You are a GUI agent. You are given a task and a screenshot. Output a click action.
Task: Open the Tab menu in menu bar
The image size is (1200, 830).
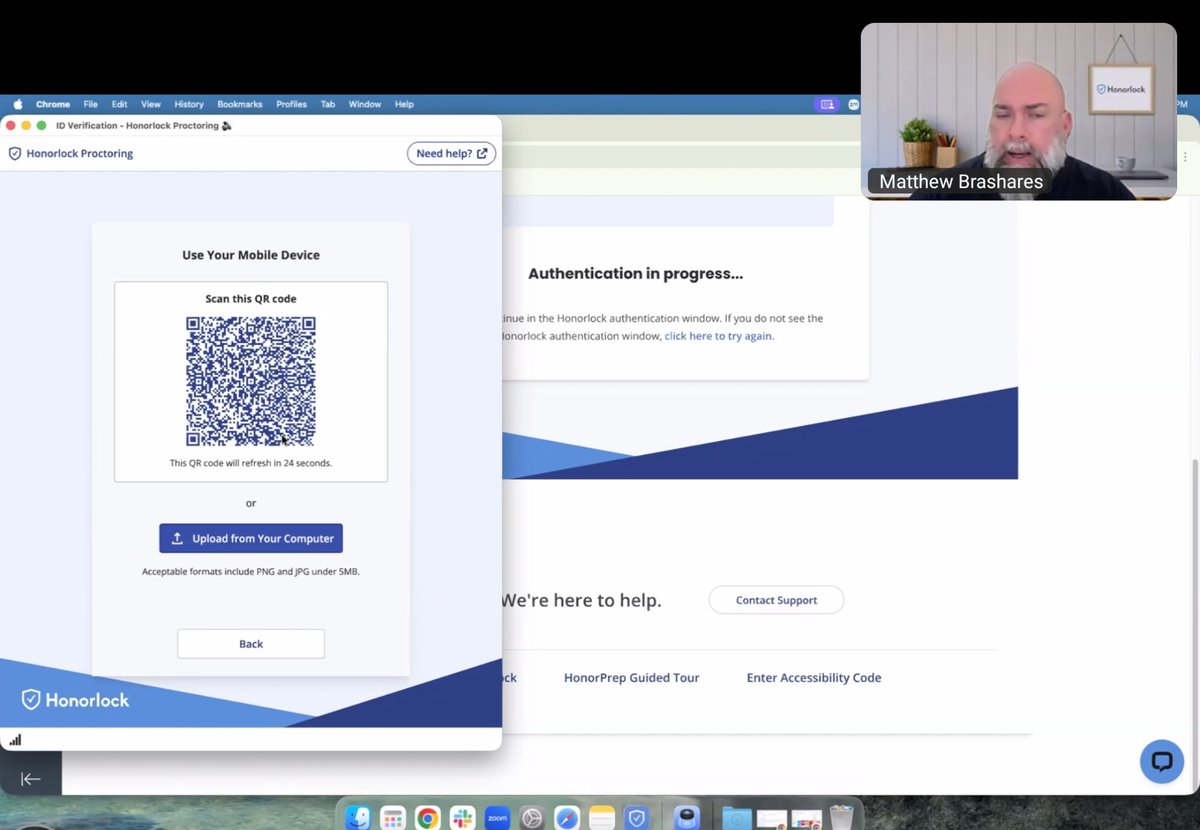(x=328, y=104)
